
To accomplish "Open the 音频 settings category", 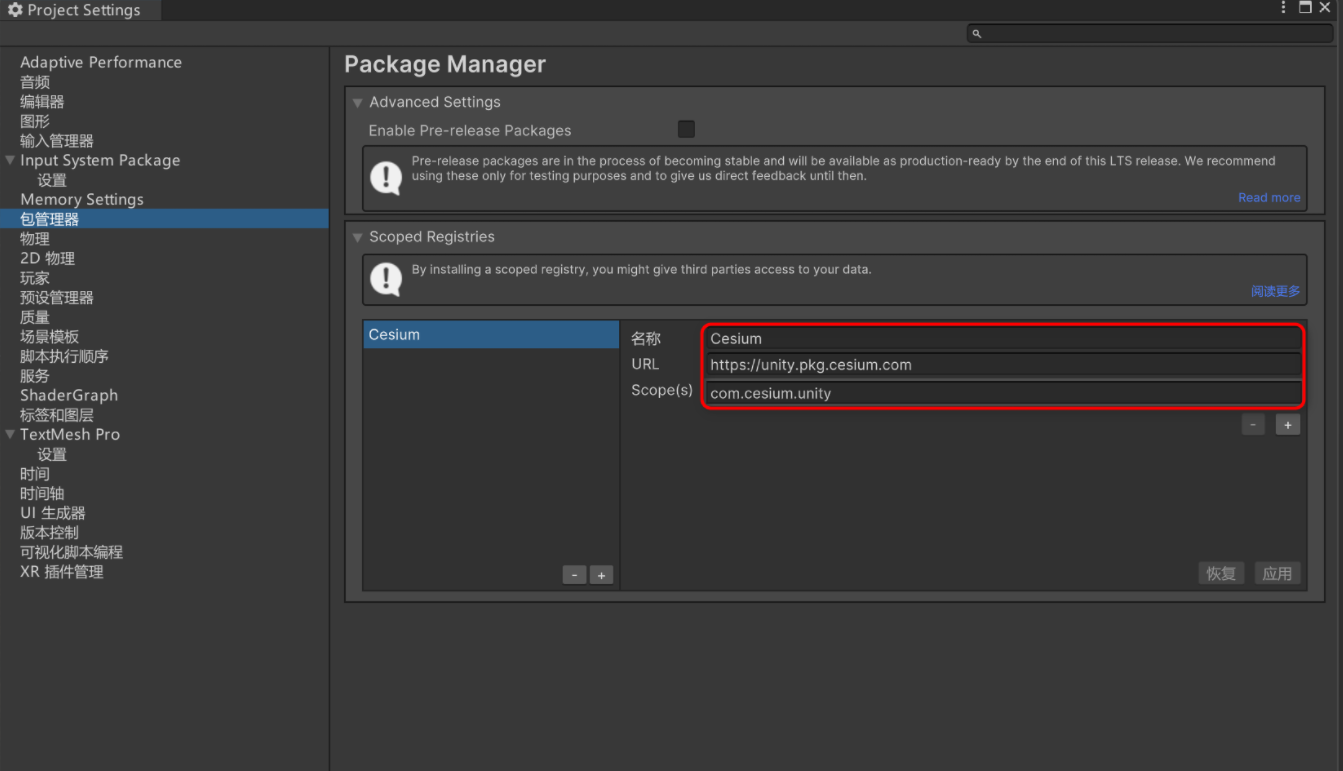I will 35,82.
